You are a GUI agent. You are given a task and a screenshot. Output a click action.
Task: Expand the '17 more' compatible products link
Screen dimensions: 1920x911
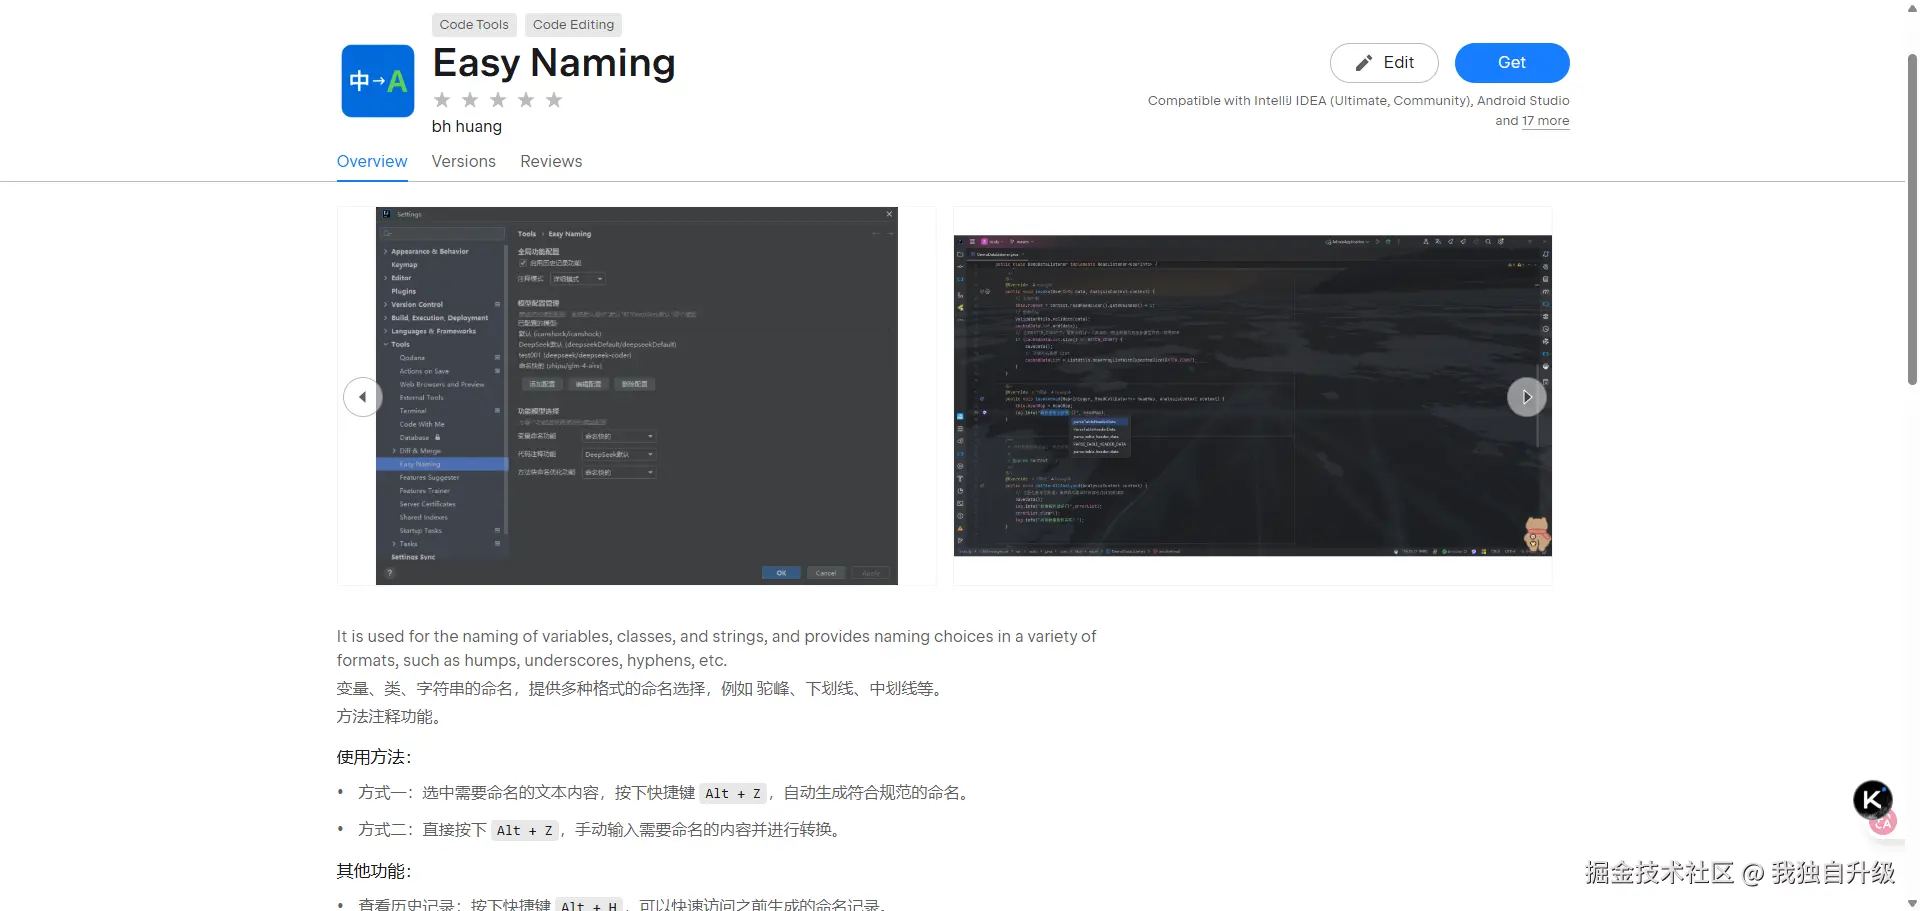coord(1545,121)
